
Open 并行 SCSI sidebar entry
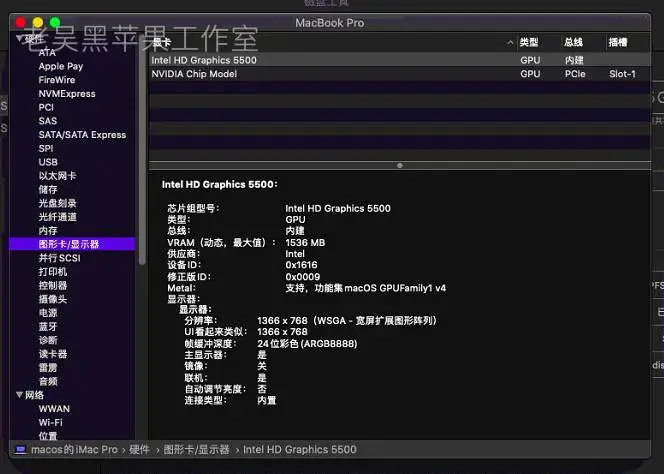59,258
